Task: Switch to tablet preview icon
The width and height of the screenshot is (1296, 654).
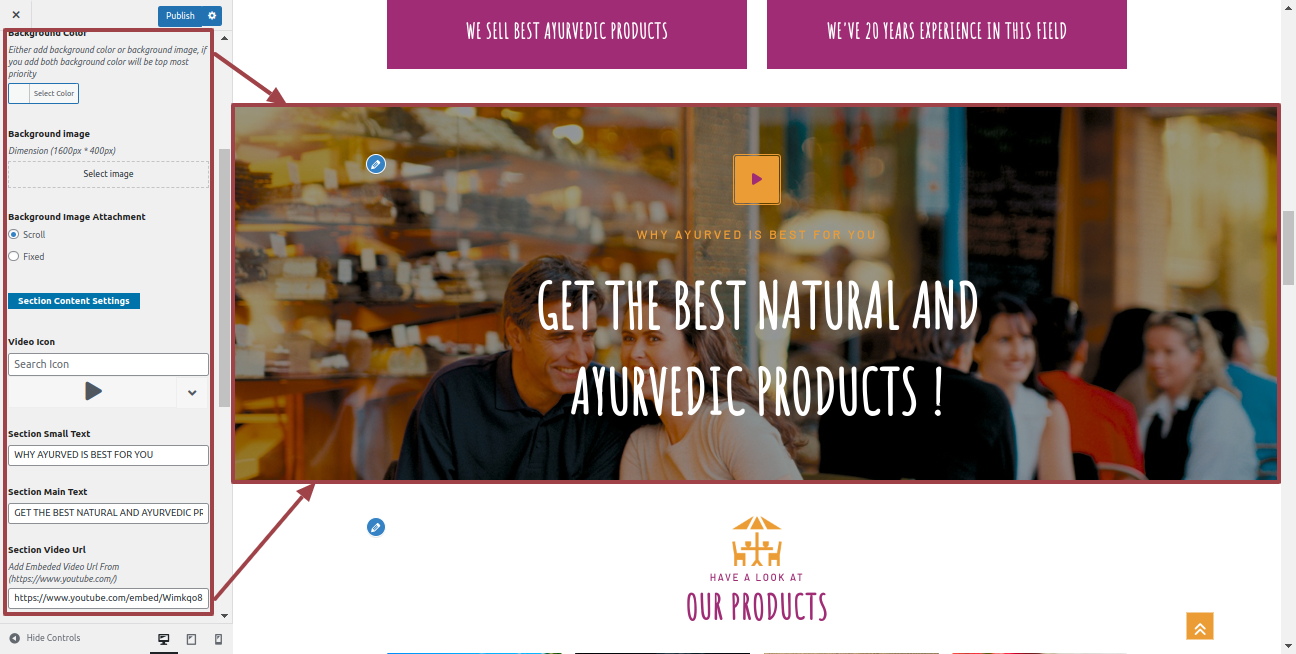Action: (192, 639)
